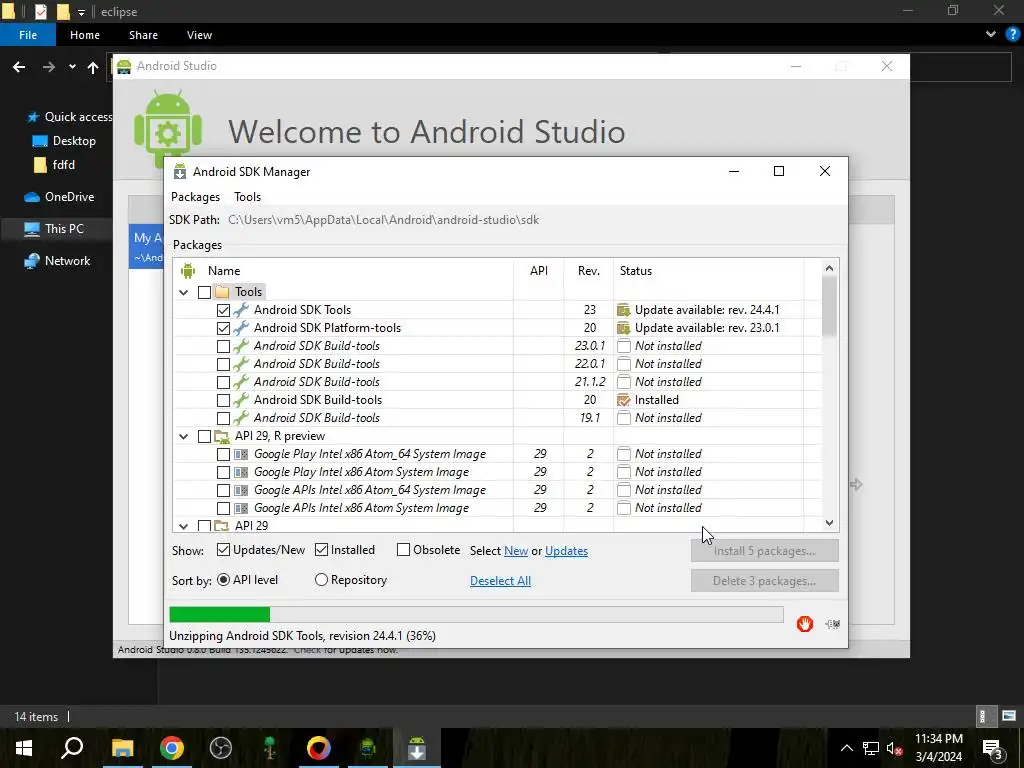Open Tools menu in SDK Manager
The image size is (1024, 768).
click(x=248, y=197)
